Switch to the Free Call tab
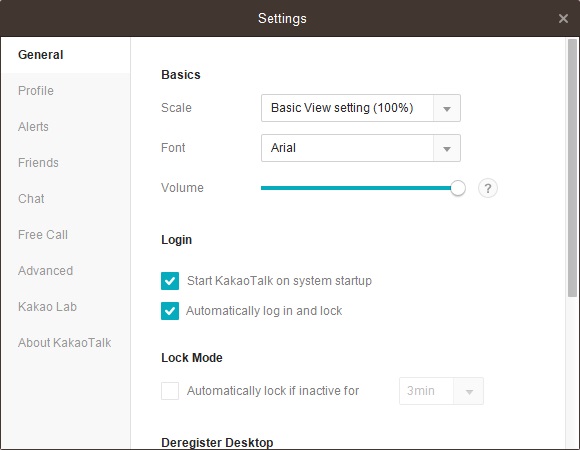Viewport: 580px width, 450px height. click(x=65, y=235)
